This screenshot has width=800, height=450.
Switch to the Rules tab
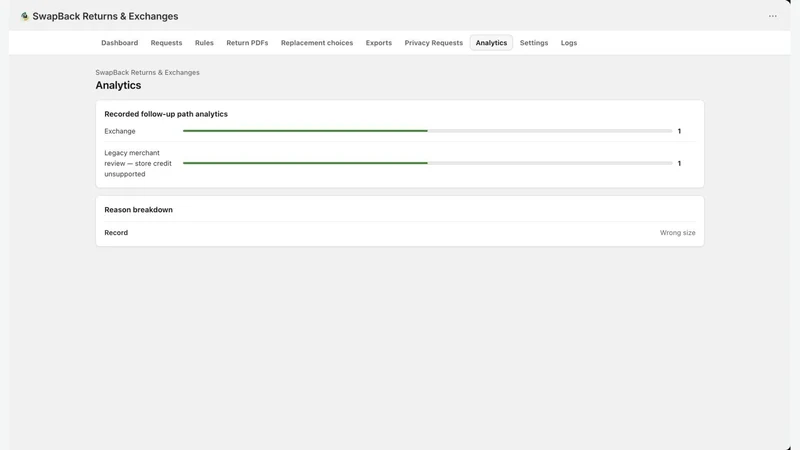click(204, 43)
